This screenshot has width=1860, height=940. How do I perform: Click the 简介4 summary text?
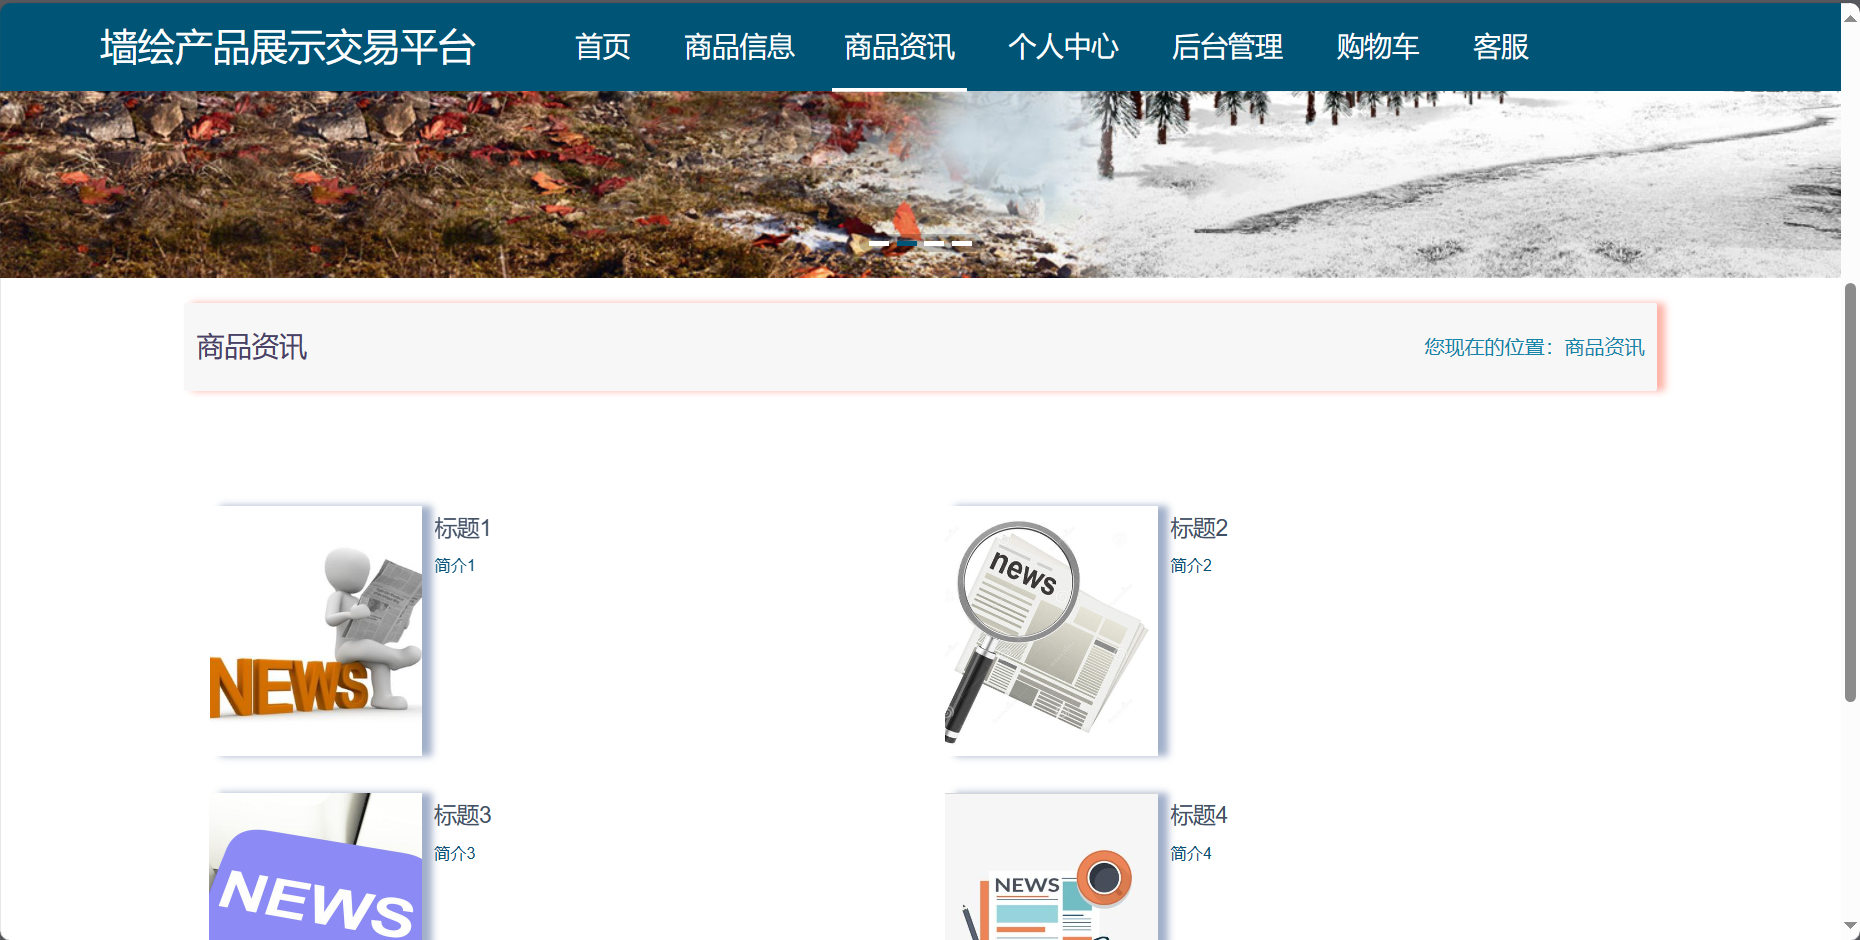[x=1190, y=853]
